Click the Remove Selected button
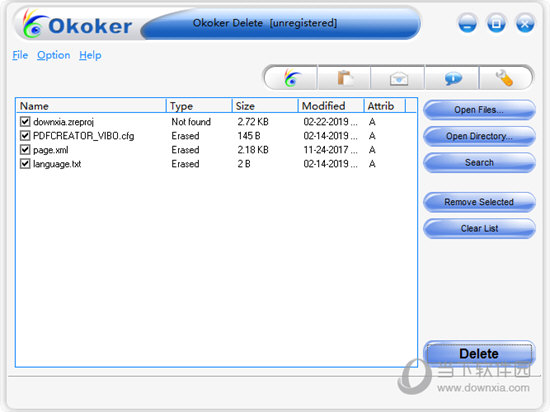Image resolution: width=550 pixels, height=412 pixels. tap(479, 202)
